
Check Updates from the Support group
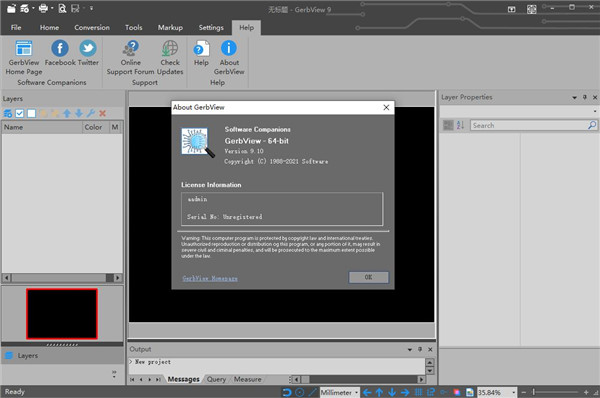point(170,57)
